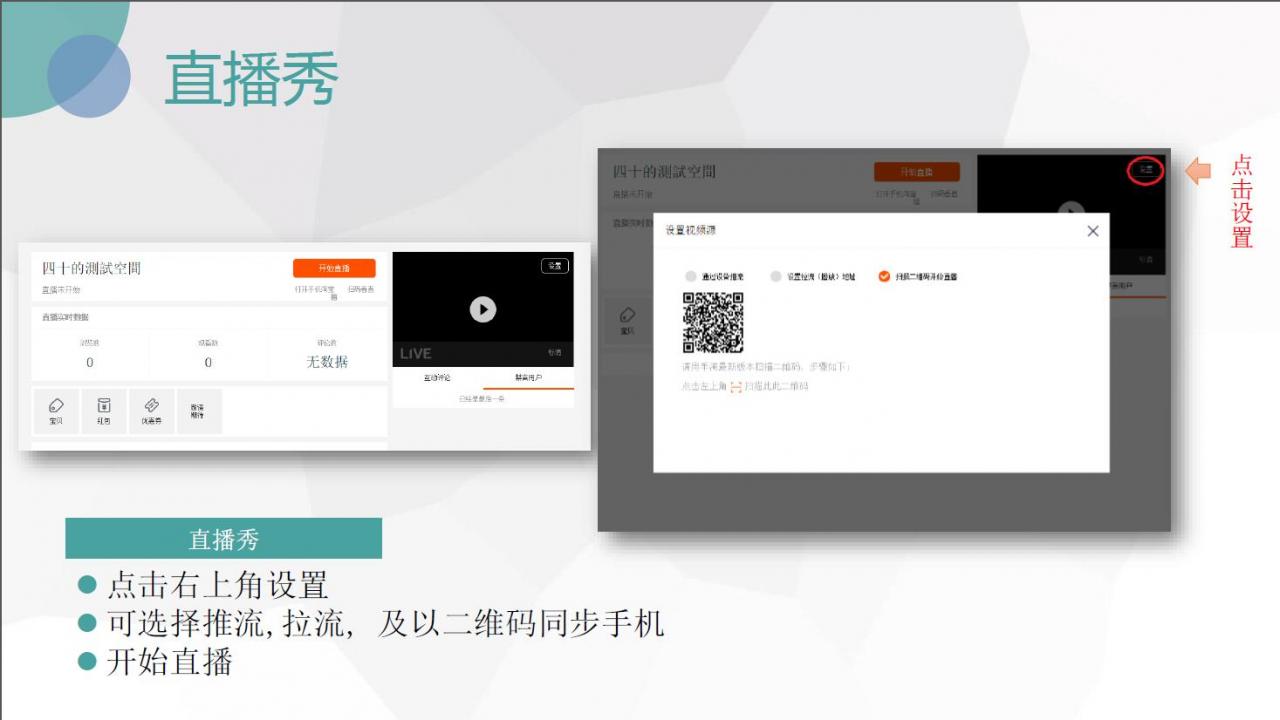Click the 直播实时数据 heading
This screenshot has width=1280, height=720.
tap(65, 317)
